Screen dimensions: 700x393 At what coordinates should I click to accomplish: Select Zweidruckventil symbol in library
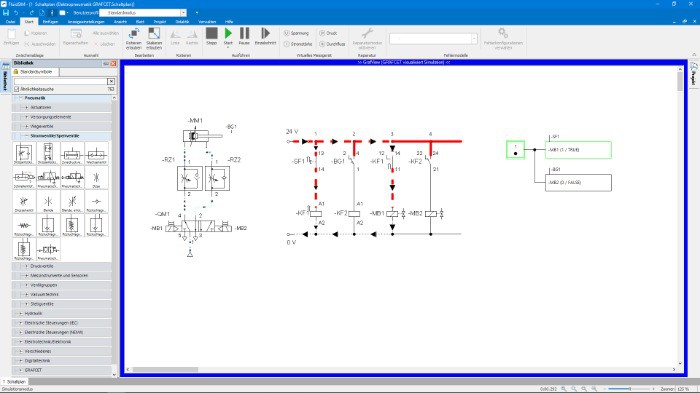point(72,154)
